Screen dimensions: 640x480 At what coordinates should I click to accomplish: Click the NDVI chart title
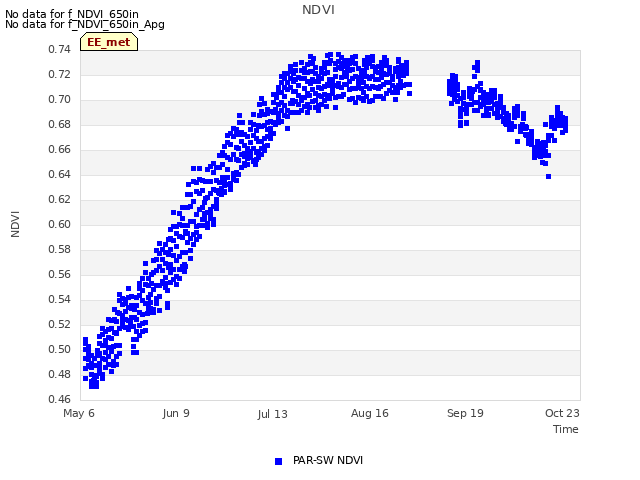318,10
